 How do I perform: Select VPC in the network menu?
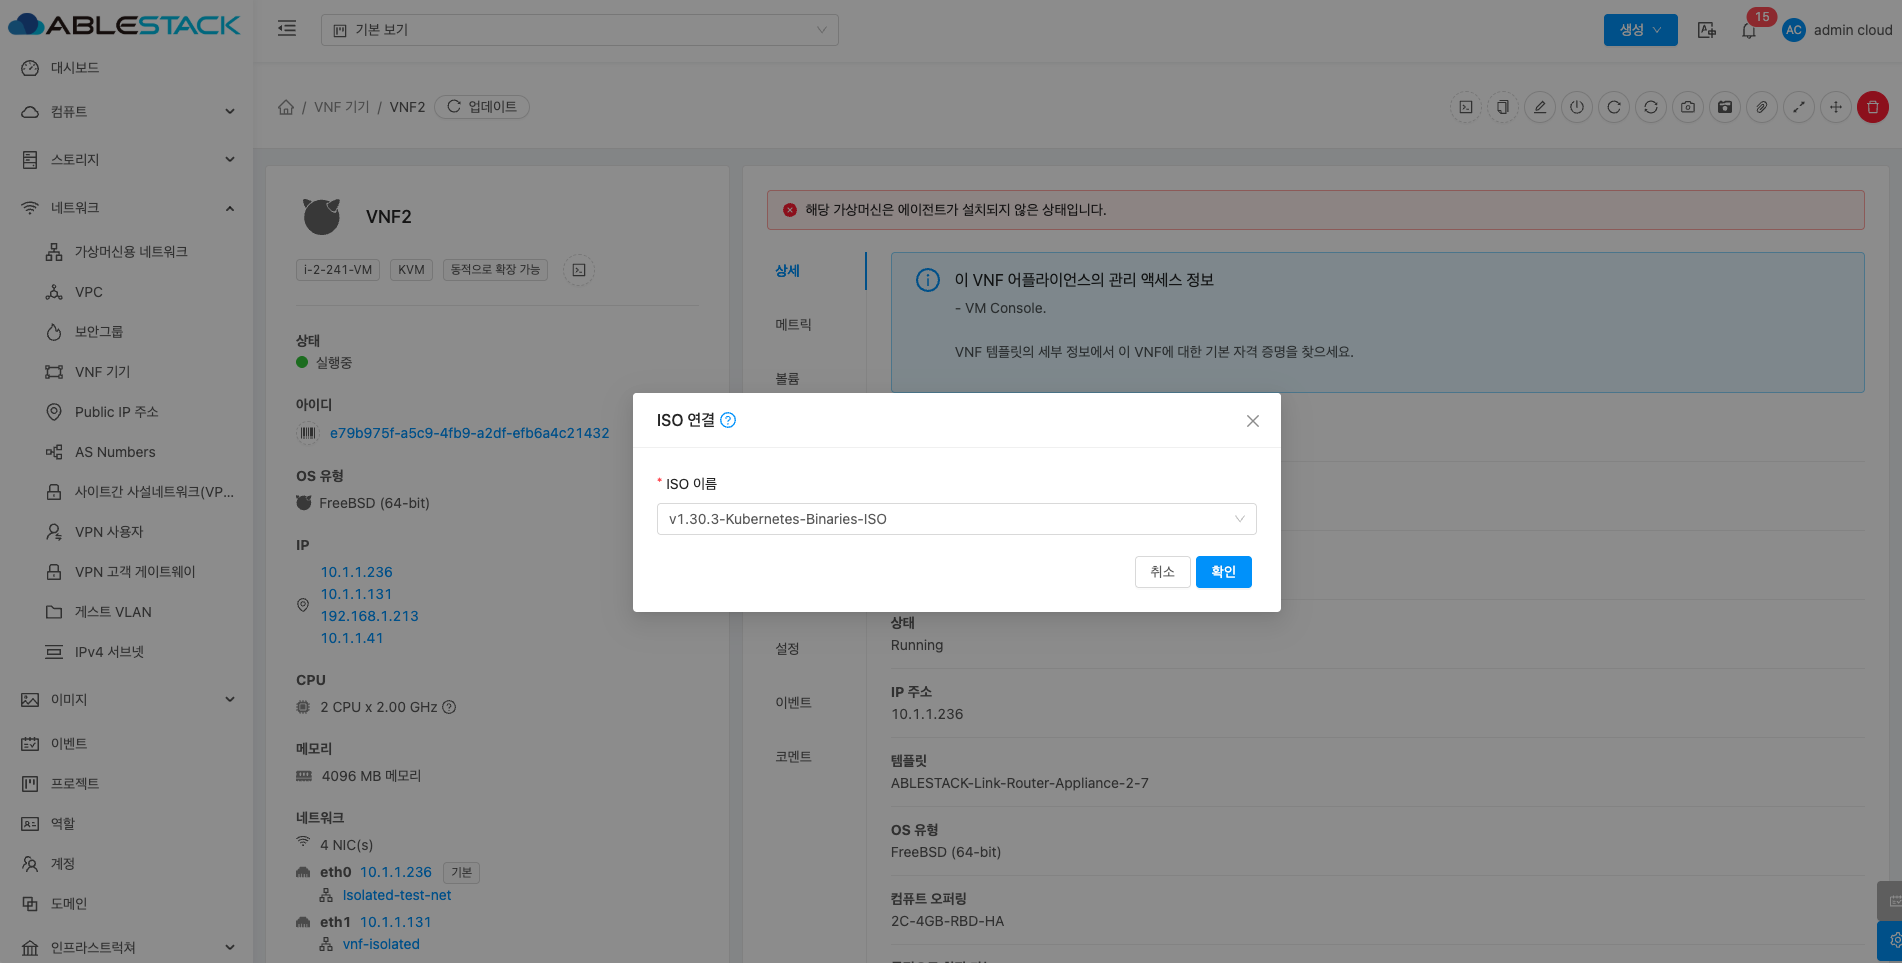88,292
